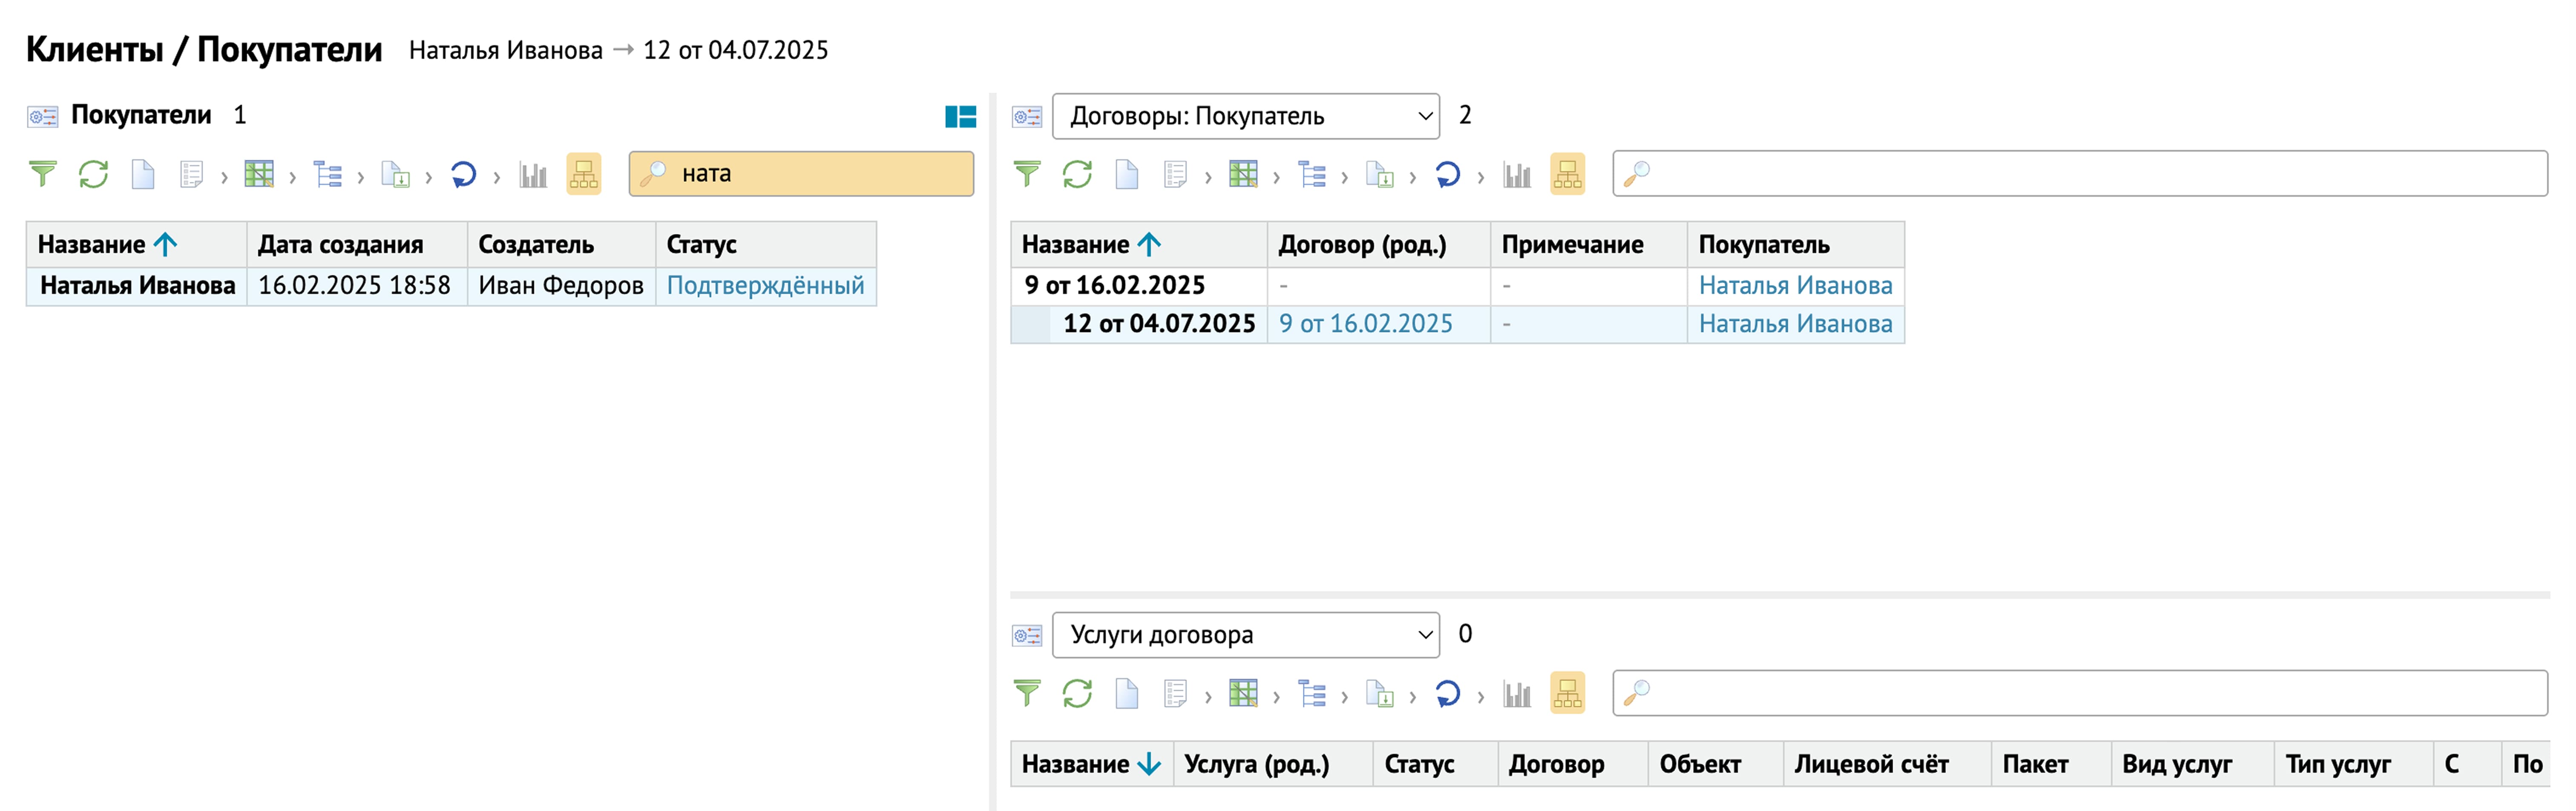Click the Покупатели search field containing 'ната'
This screenshot has width=2576, height=811.
(x=801, y=174)
